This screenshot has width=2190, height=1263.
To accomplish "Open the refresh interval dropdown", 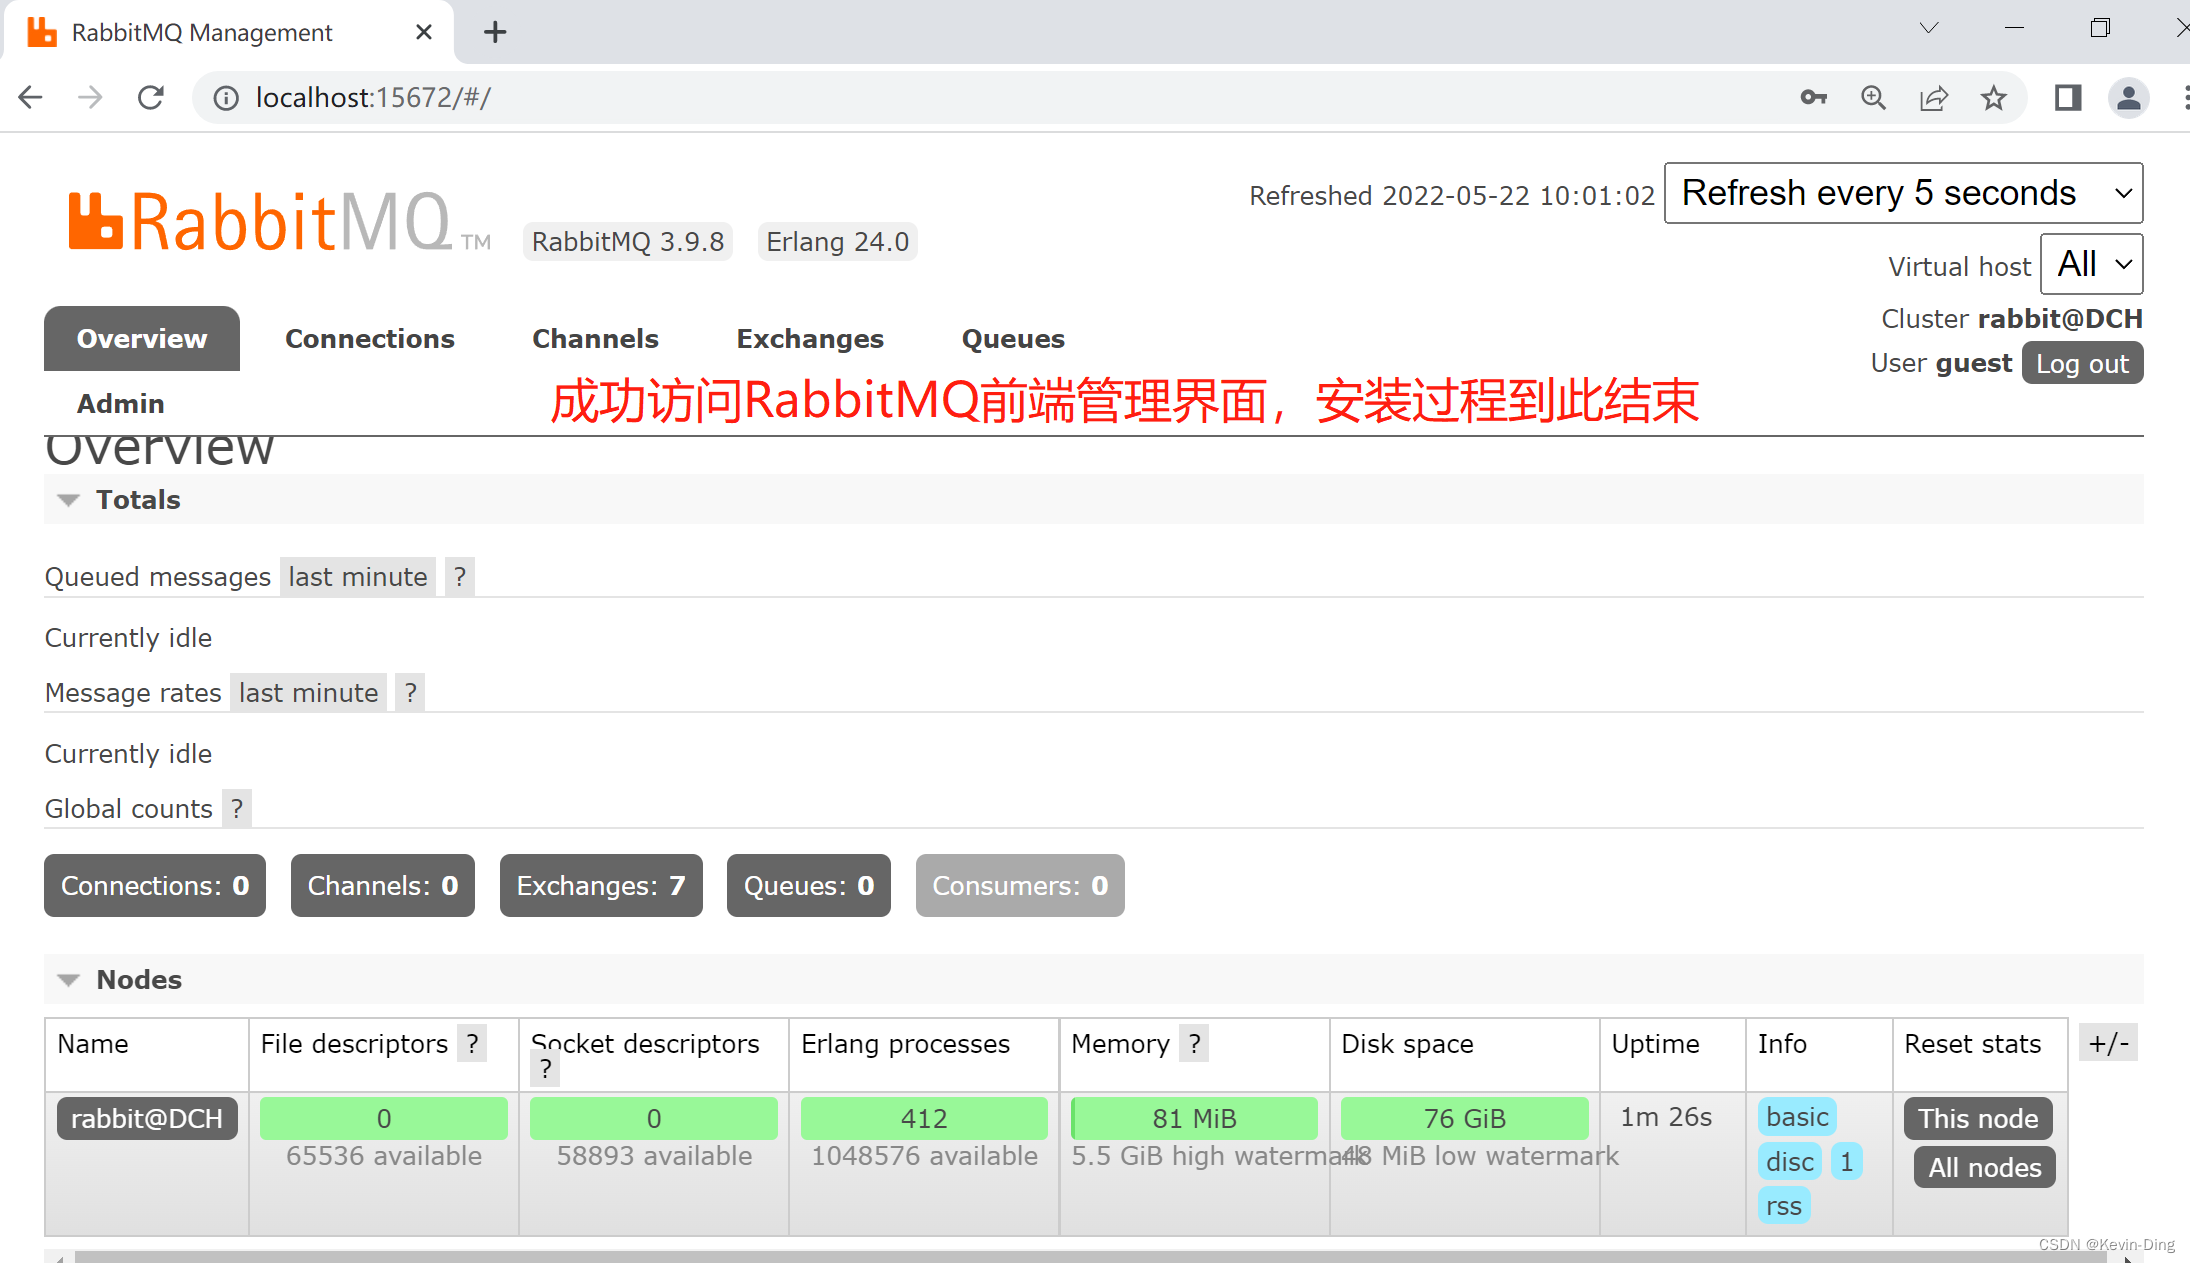I will click(x=1903, y=193).
